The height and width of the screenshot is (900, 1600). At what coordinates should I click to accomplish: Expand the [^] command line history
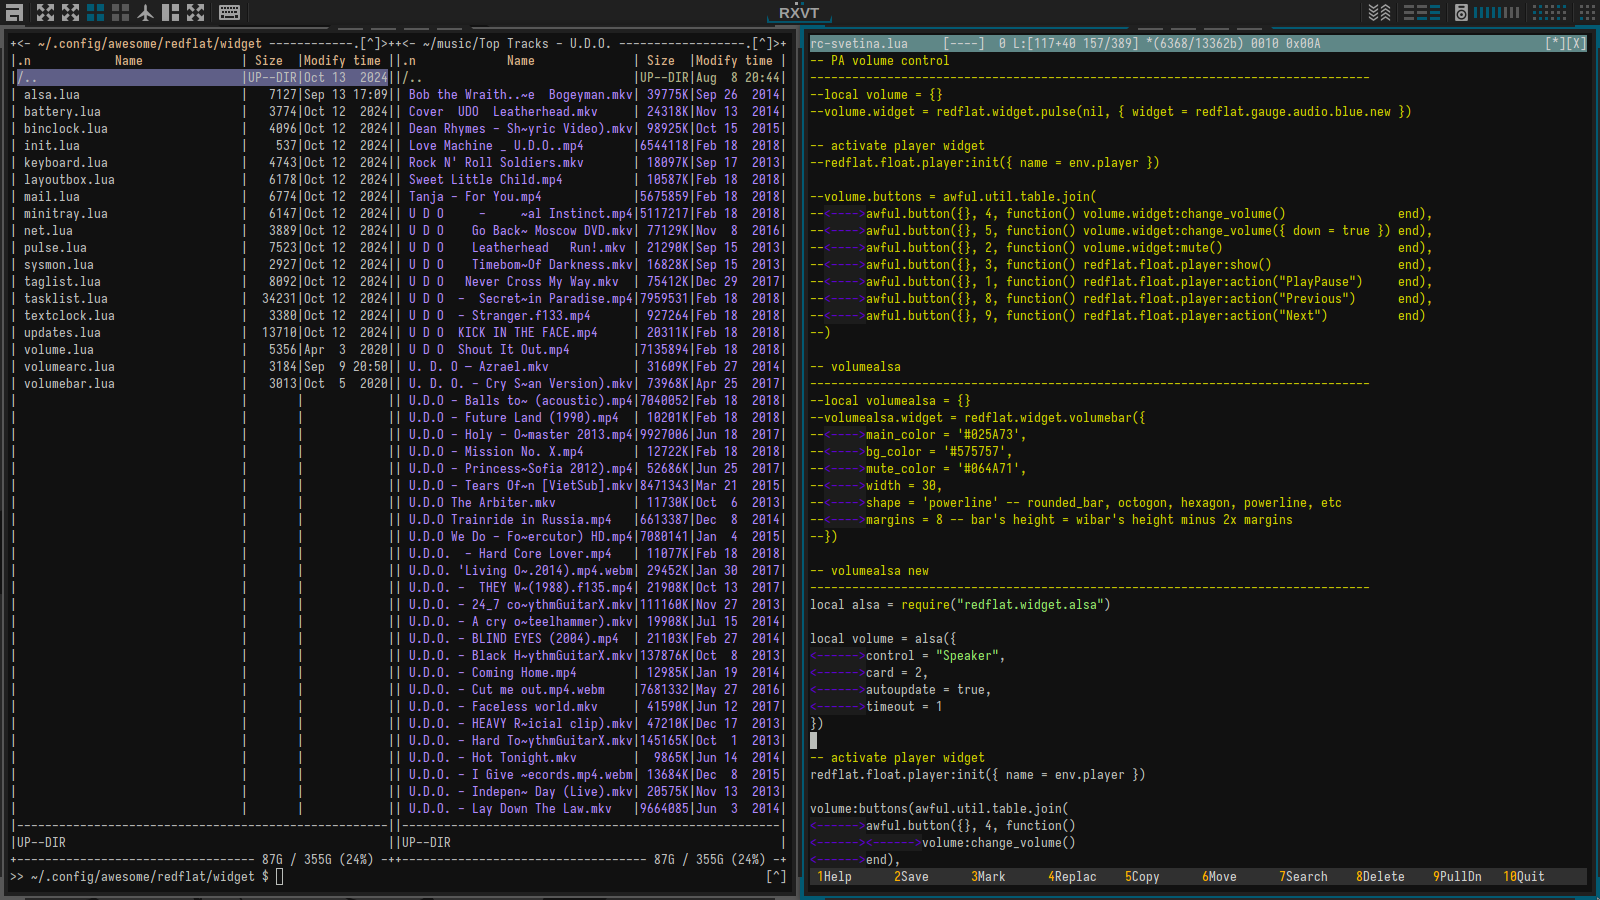point(776,876)
